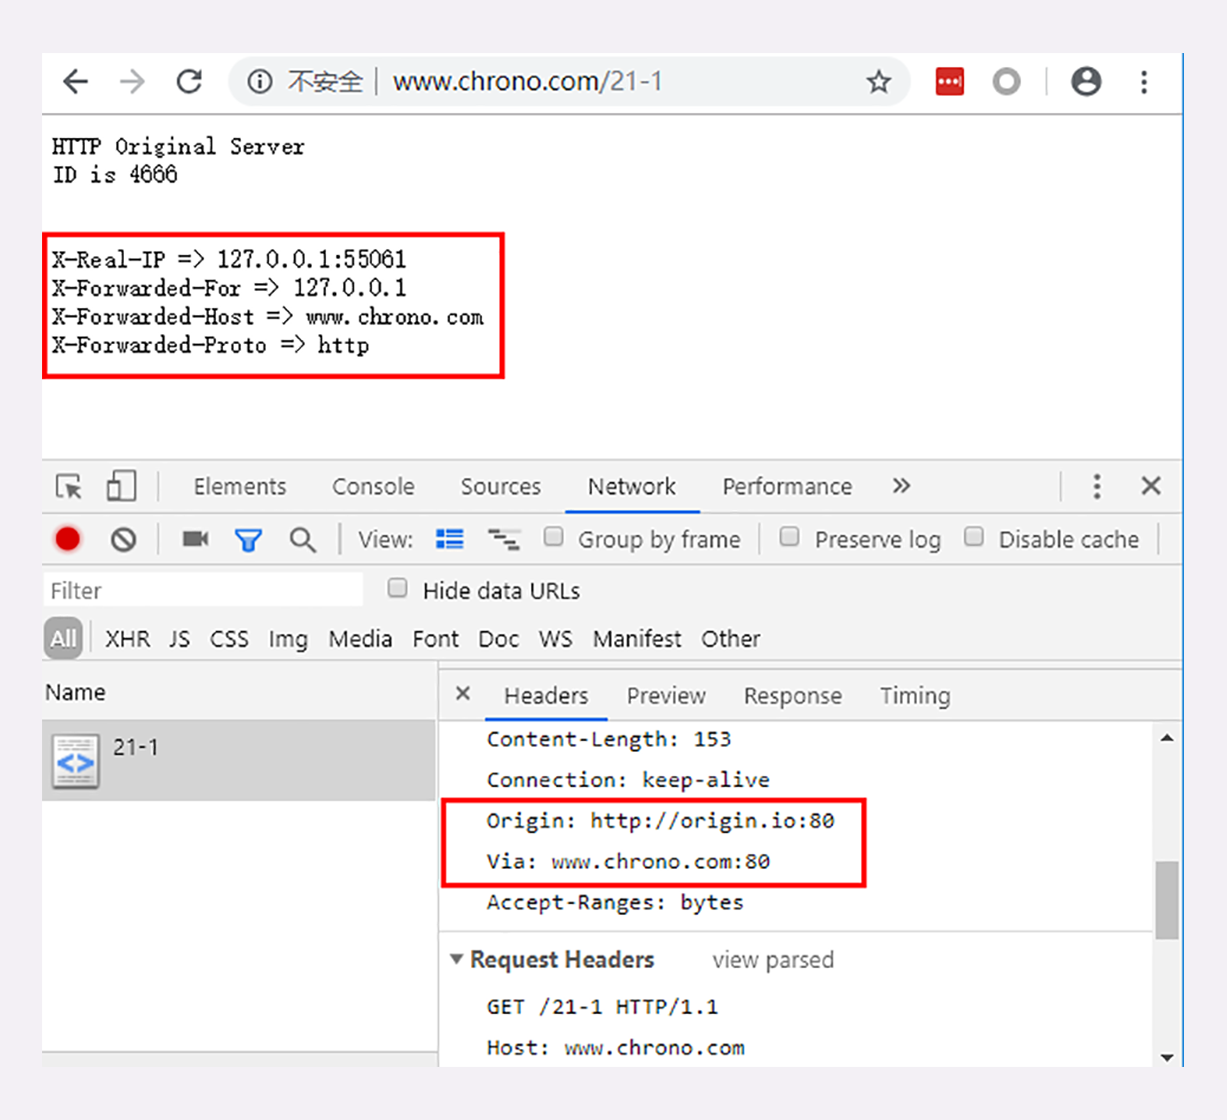Switch to the Console tab

[373, 487]
